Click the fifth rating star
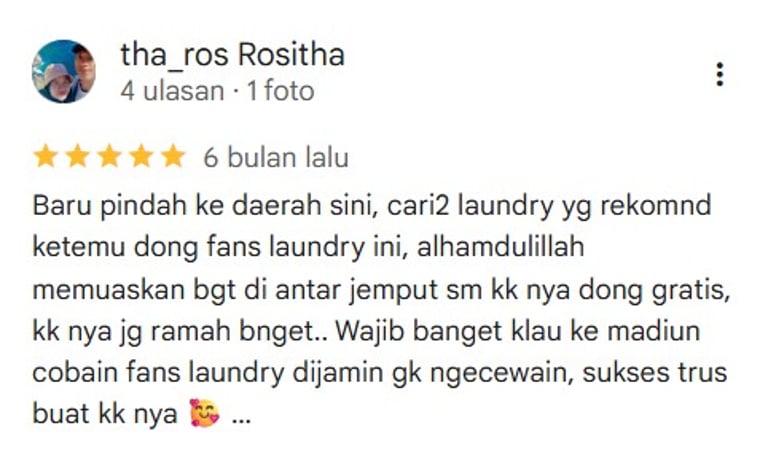The height and width of the screenshot is (466, 768). click(173, 157)
